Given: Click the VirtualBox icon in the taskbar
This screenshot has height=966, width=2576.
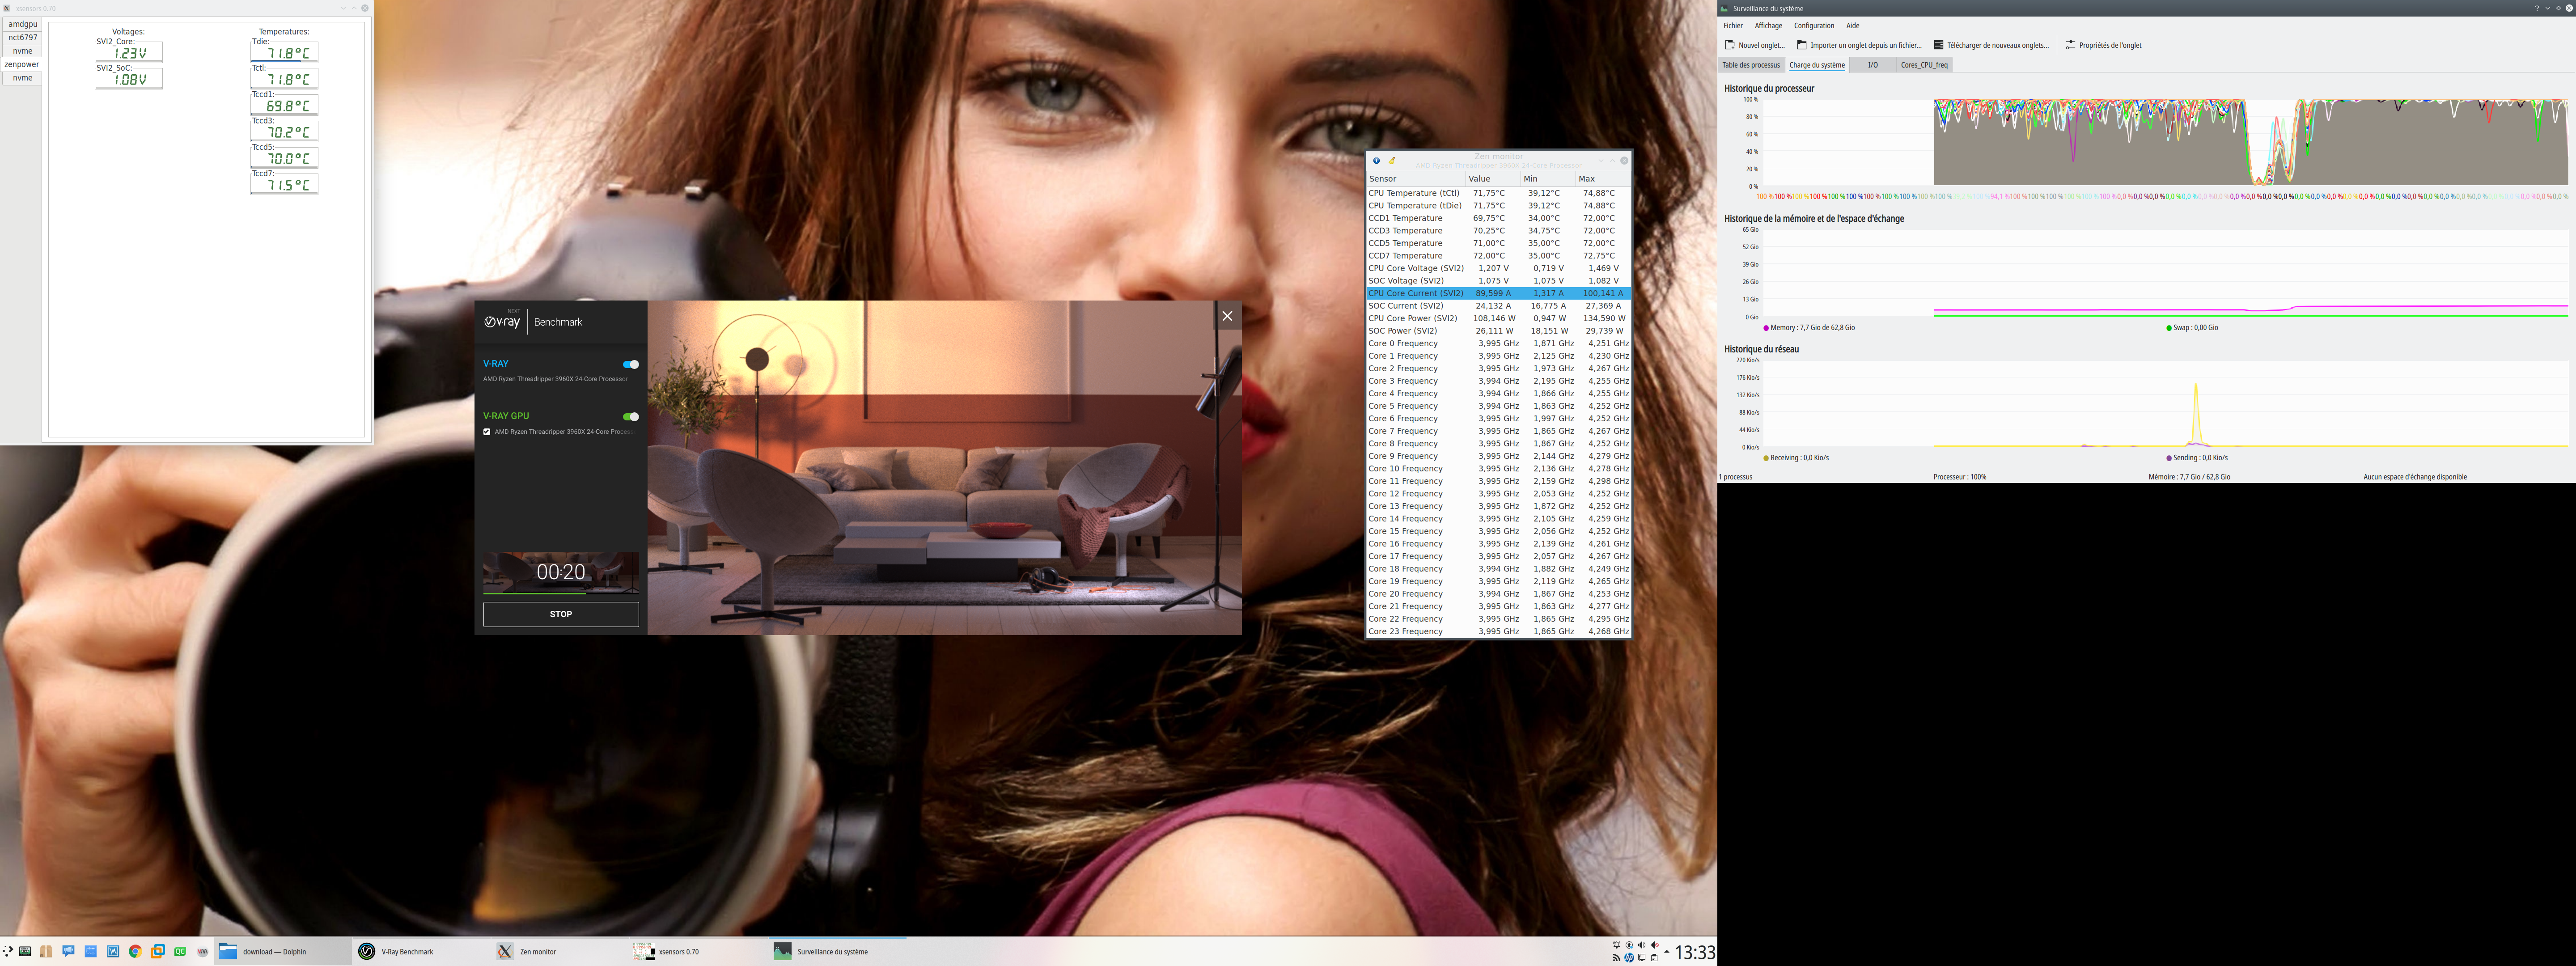Looking at the screenshot, I should tap(158, 952).
